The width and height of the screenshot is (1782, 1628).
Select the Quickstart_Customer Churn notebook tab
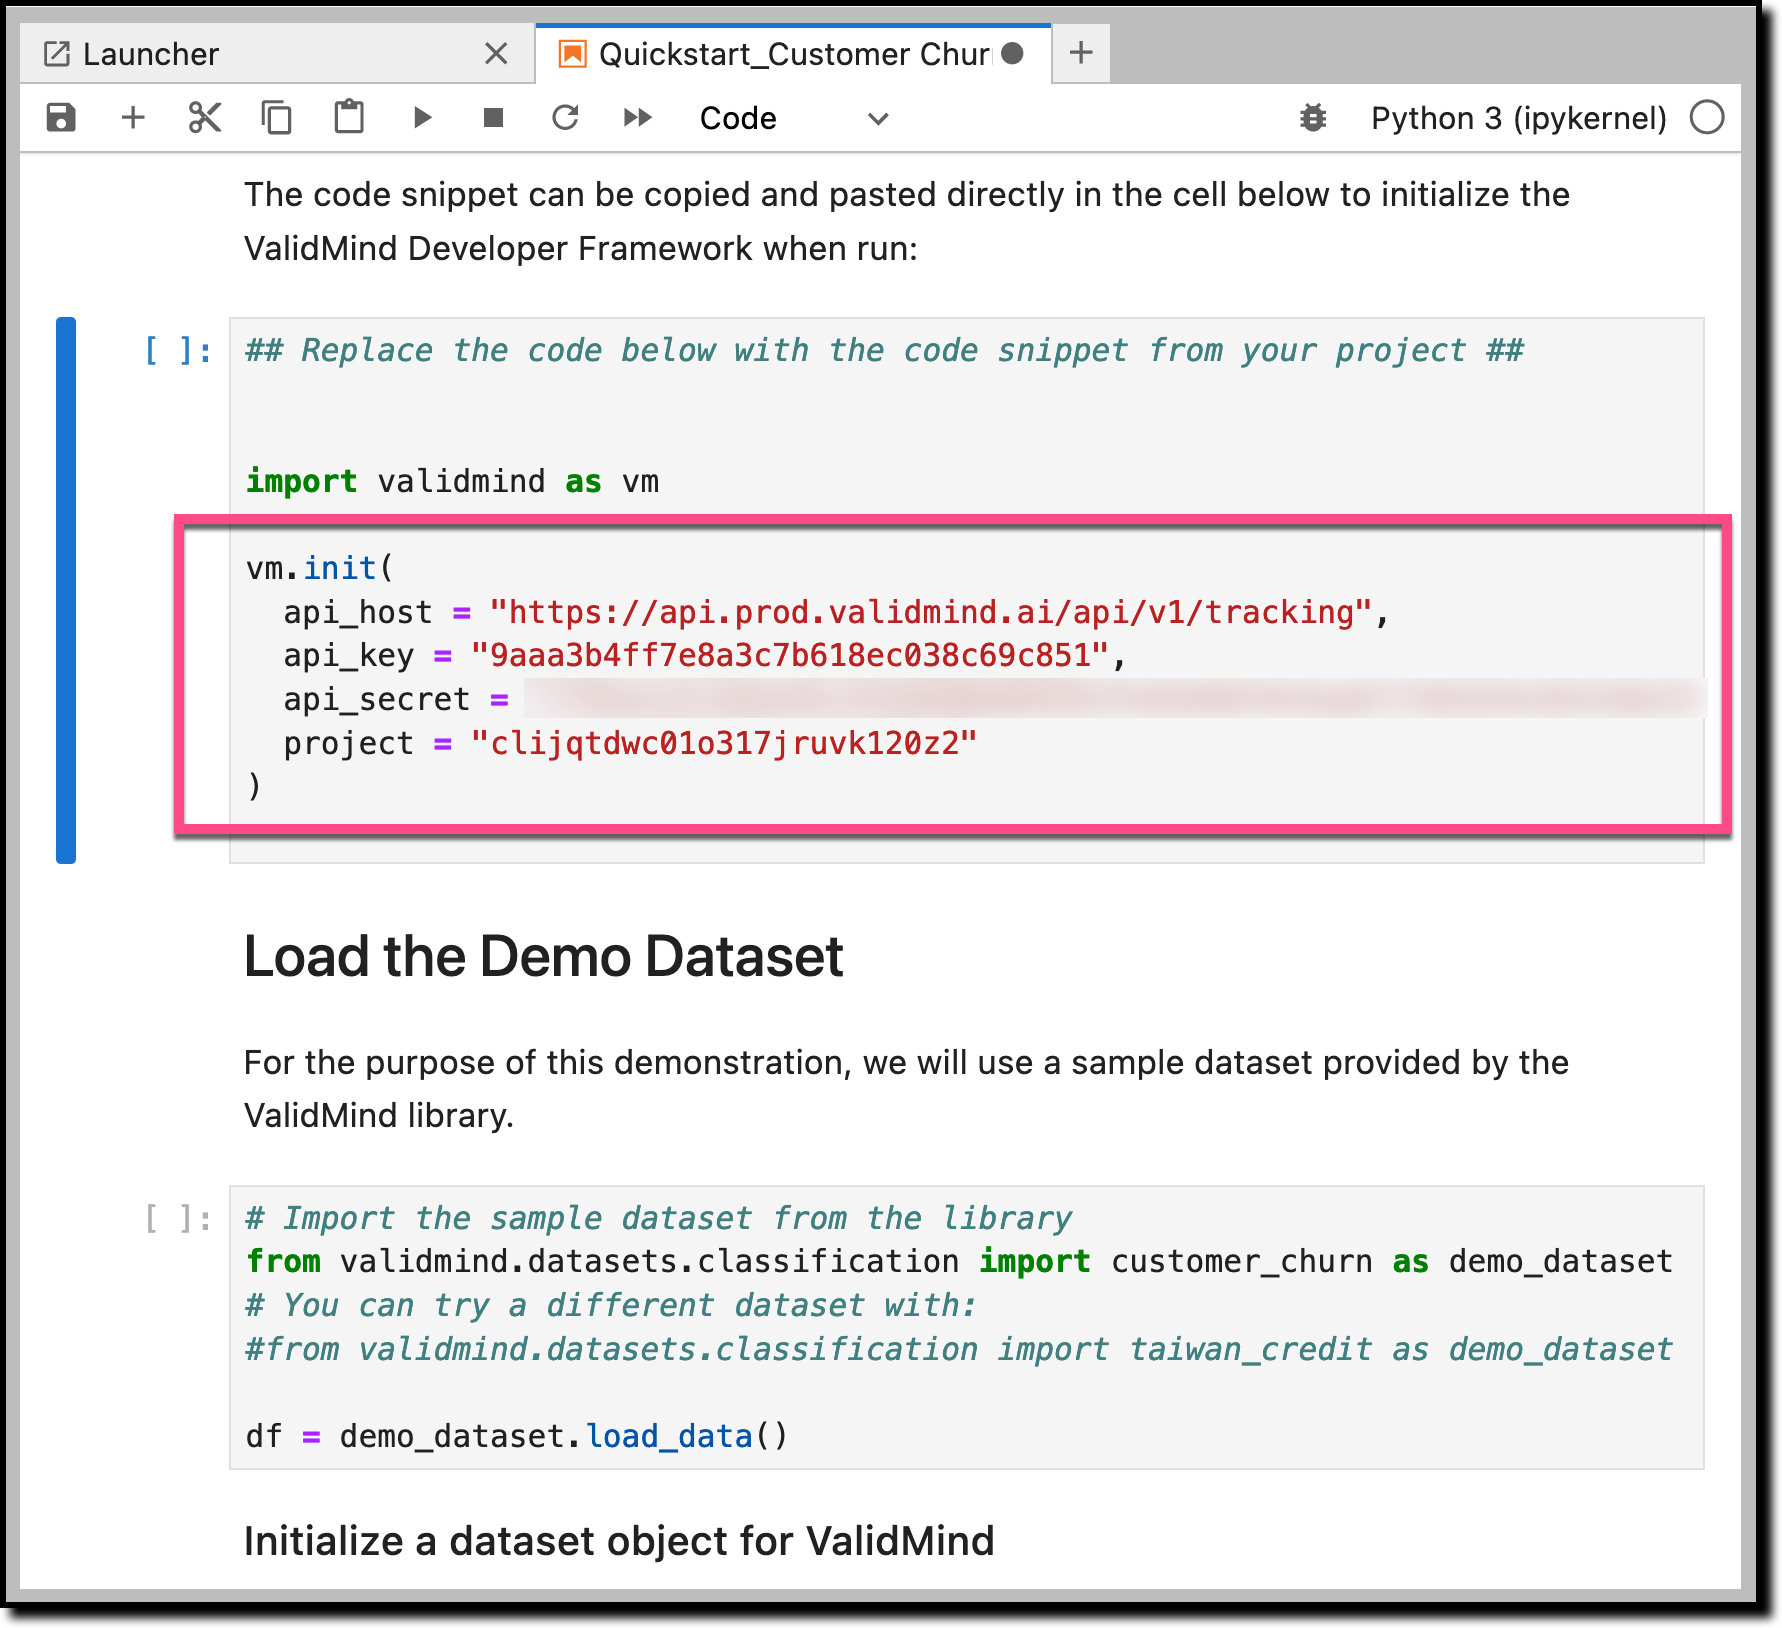793,54
